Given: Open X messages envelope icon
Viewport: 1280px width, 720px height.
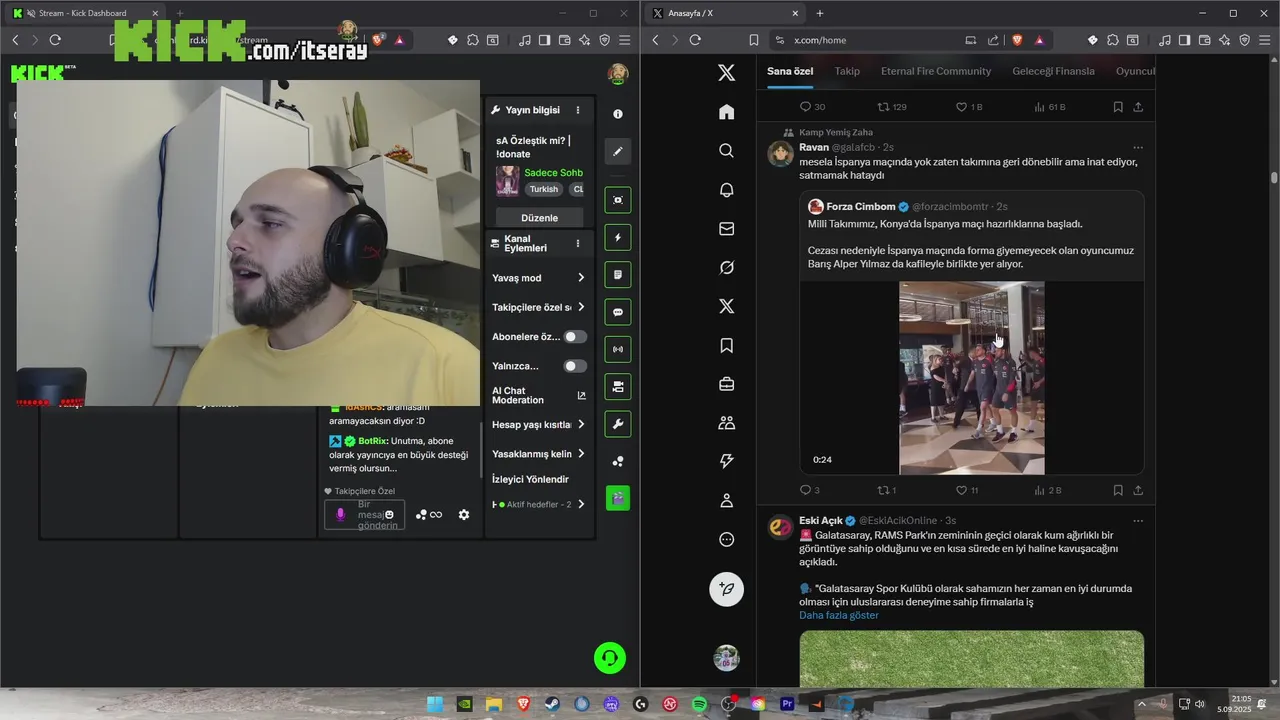Looking at the screenshot, I should (727, 228).
